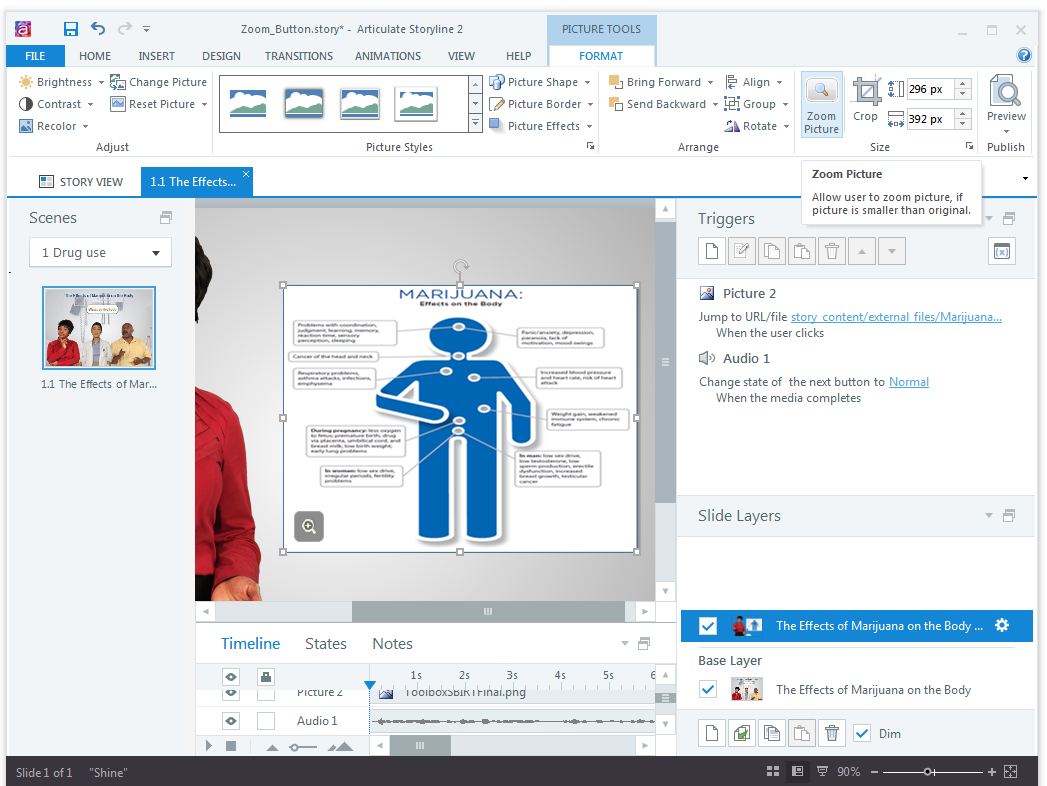Image resolution: width=1047 pixels, height=786 pixels.
Task: Follow the Marijuana external files link
Action: (x=896, y=316)
